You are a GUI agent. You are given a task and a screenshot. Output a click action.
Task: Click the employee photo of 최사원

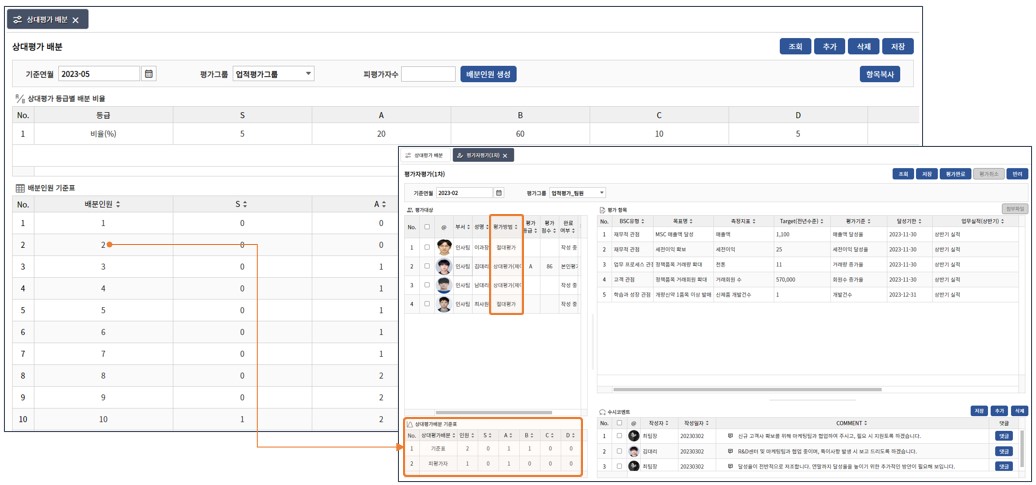click(x=444, y=304)
